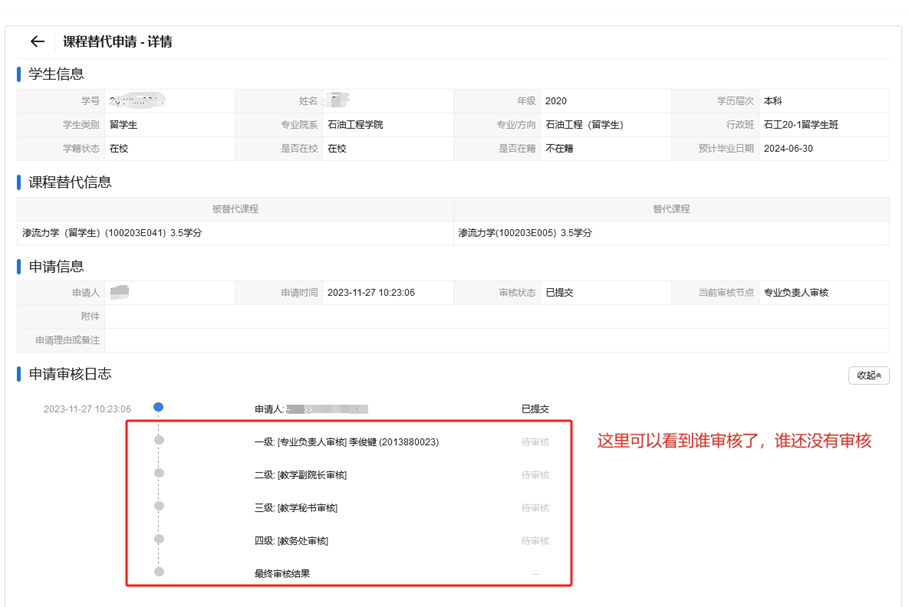Click the 已提交 status in audit log

point(535,409)
